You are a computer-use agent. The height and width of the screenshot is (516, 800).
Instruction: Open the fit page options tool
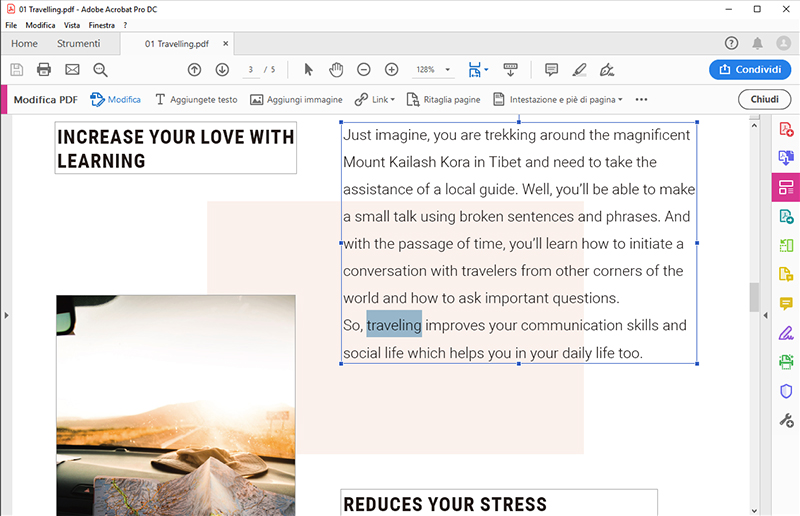(x=478, y=69)
